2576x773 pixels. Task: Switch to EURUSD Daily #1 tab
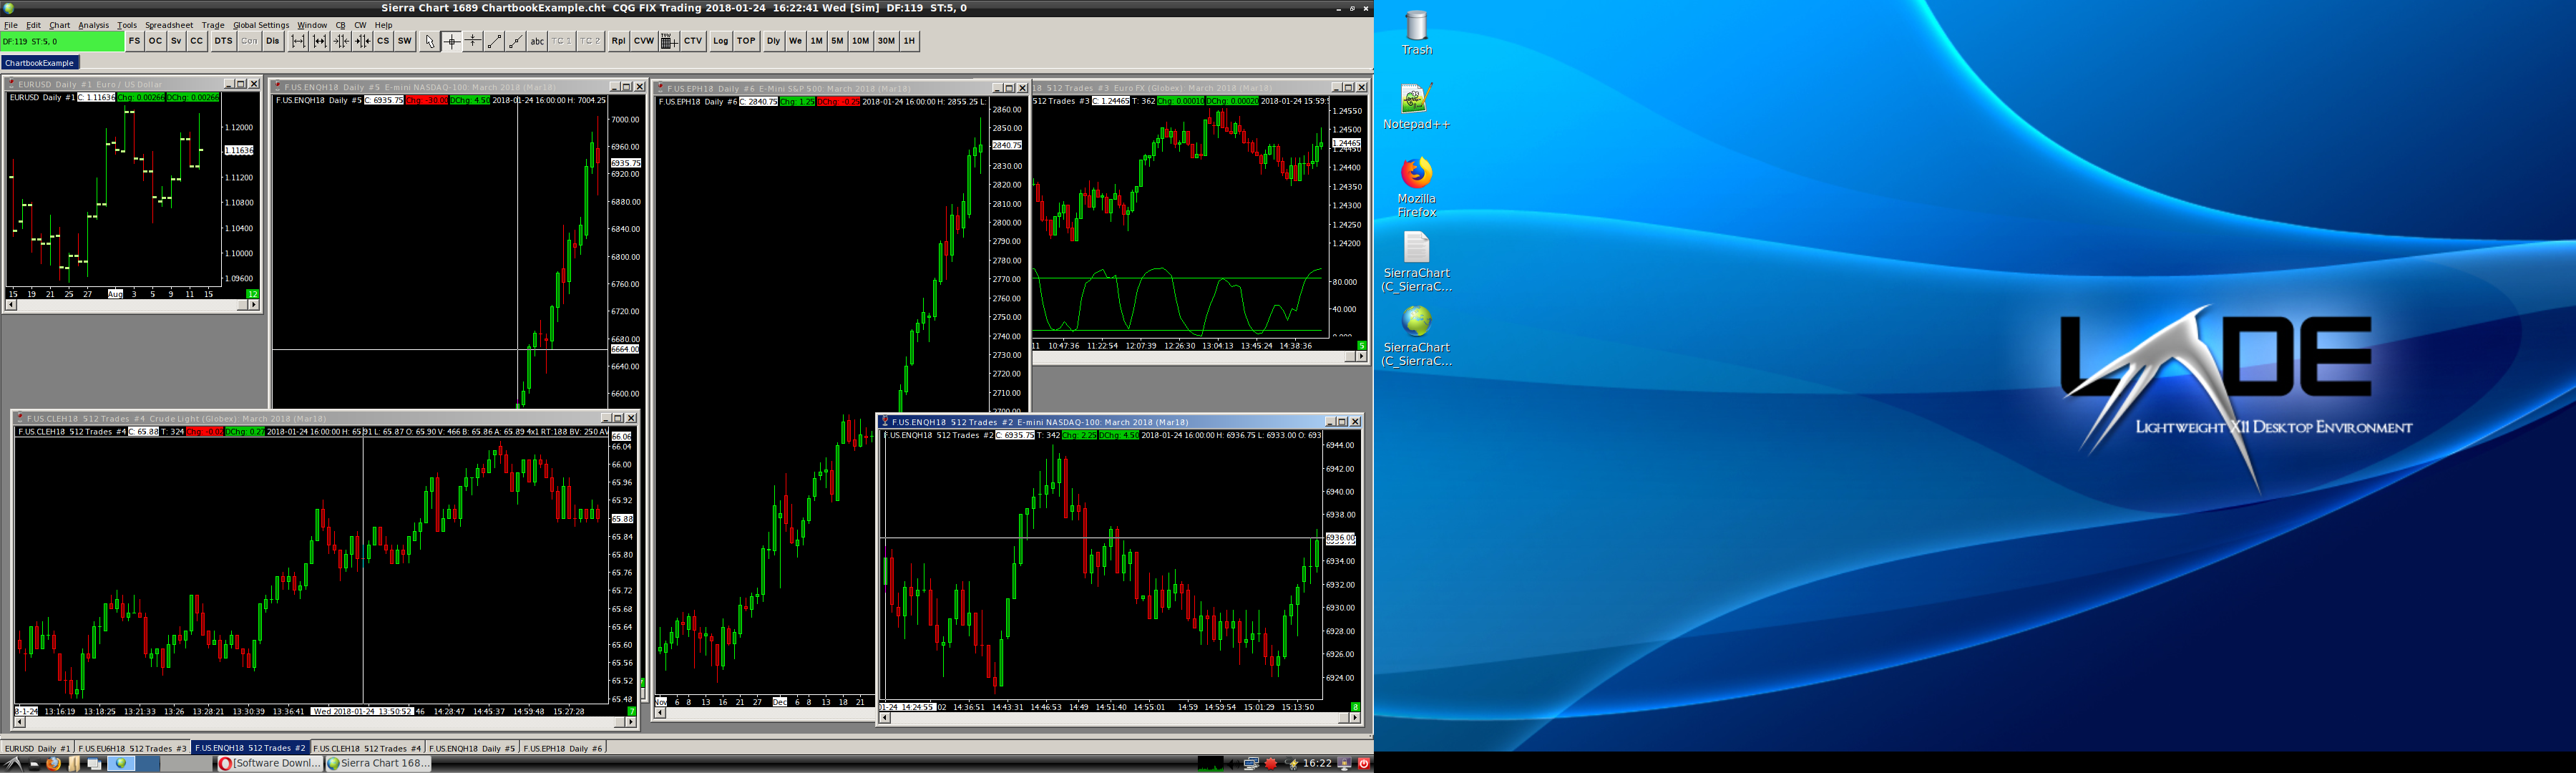point(37,748)
